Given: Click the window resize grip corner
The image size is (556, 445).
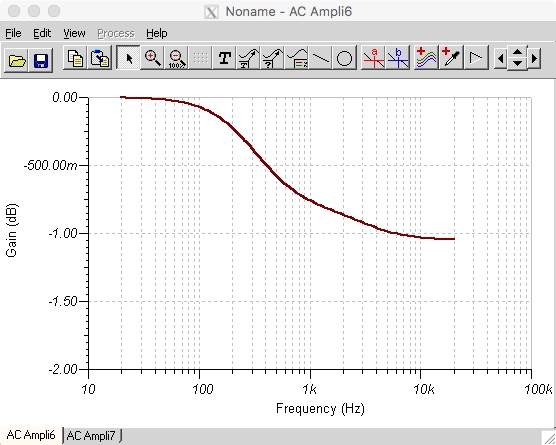Looking at the screenshot, I should pos(549,438).
